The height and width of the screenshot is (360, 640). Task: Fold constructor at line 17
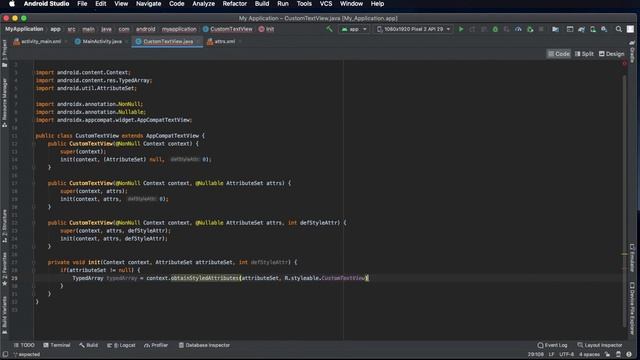[34, 183]
